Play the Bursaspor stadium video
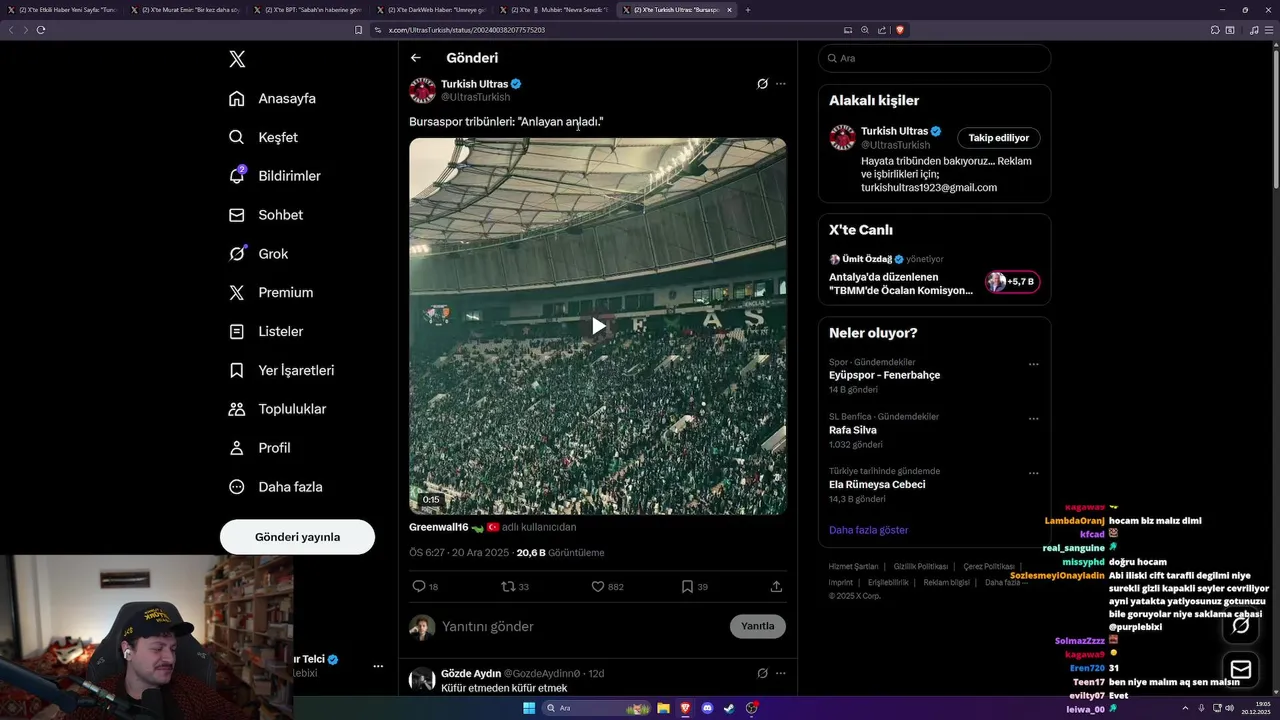The image size is (1280, 720). [x=598, y=326]
